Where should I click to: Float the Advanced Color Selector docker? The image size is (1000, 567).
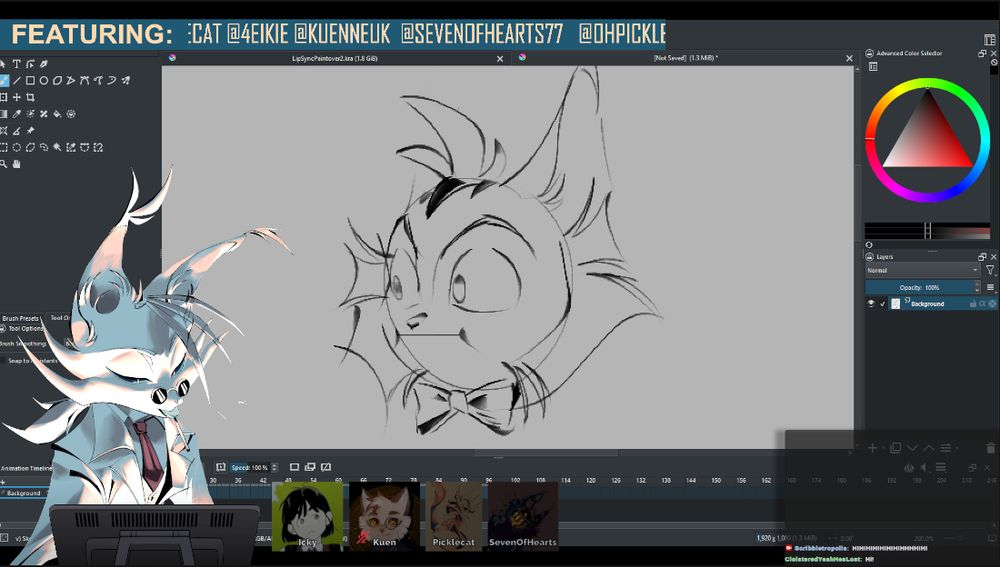(x=982, y=54)
